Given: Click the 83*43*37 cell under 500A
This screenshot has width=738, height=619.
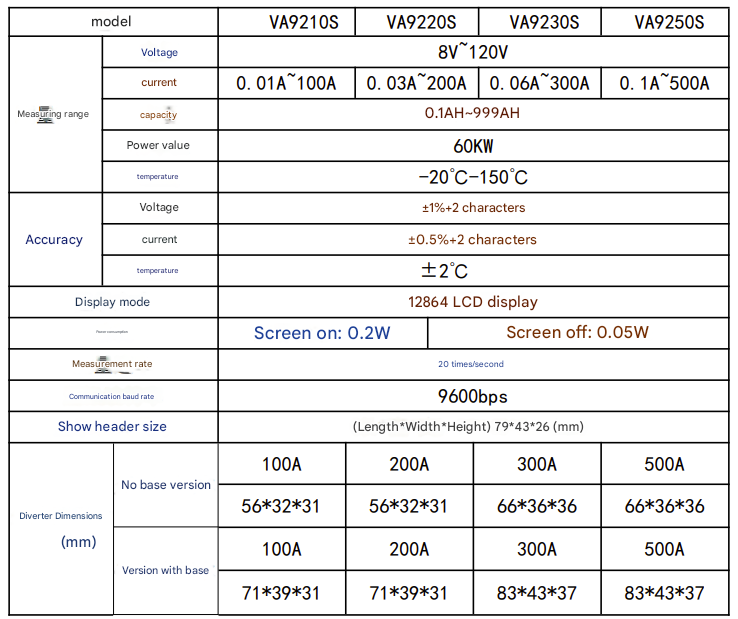Looking at the screenshot, I should pyautogui.click(x=664, y=593).
